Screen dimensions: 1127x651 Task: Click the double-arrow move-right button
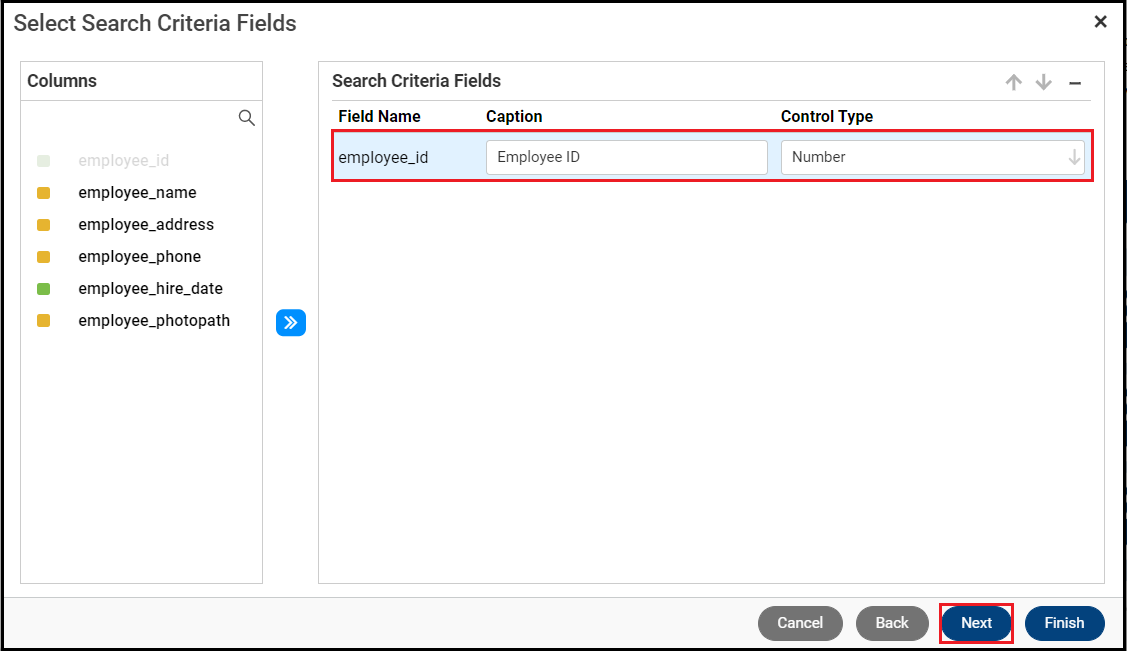pyautogui.click(x=291, y=323)
